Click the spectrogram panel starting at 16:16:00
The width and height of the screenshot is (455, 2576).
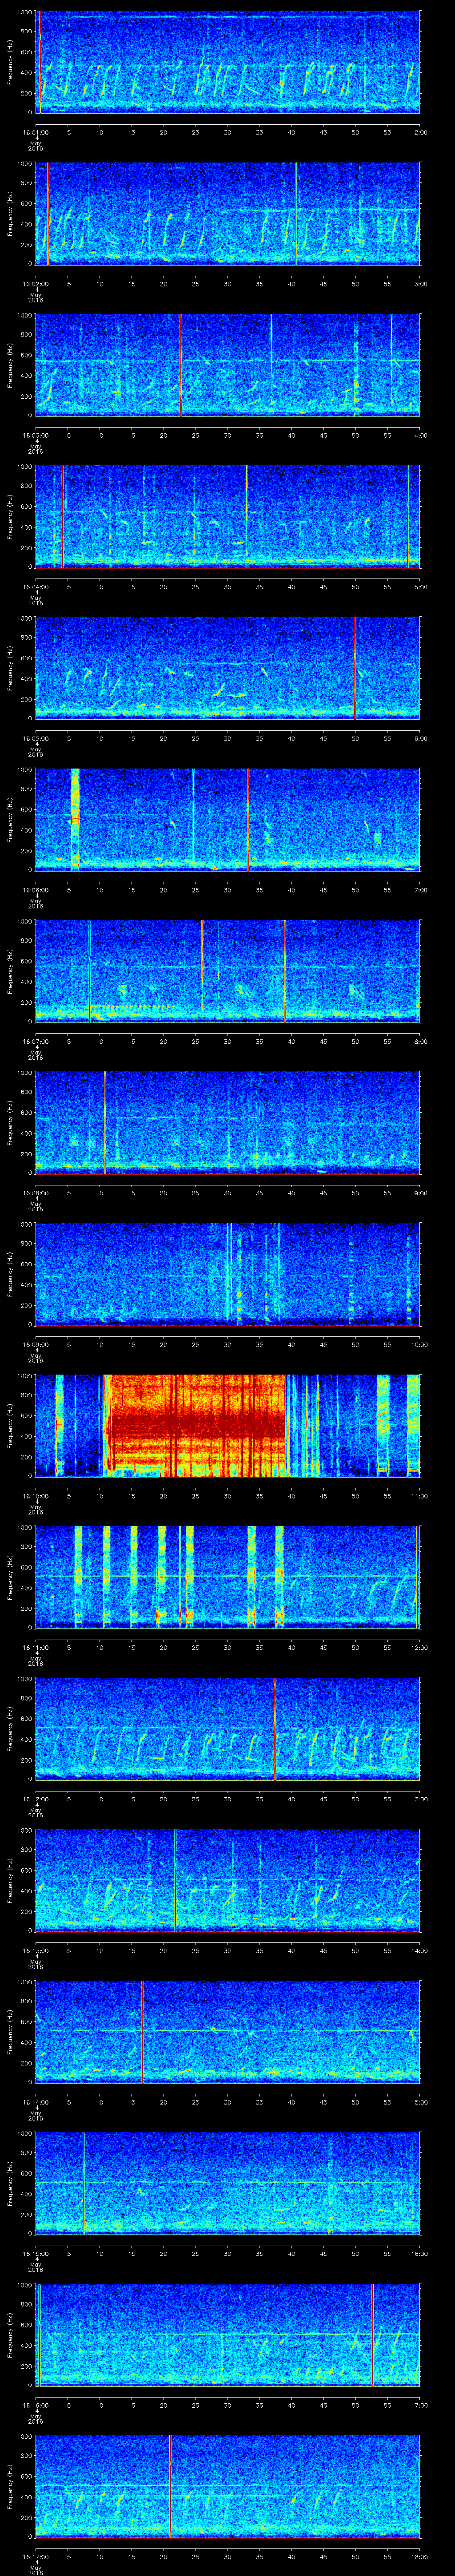pos(228,2334)
